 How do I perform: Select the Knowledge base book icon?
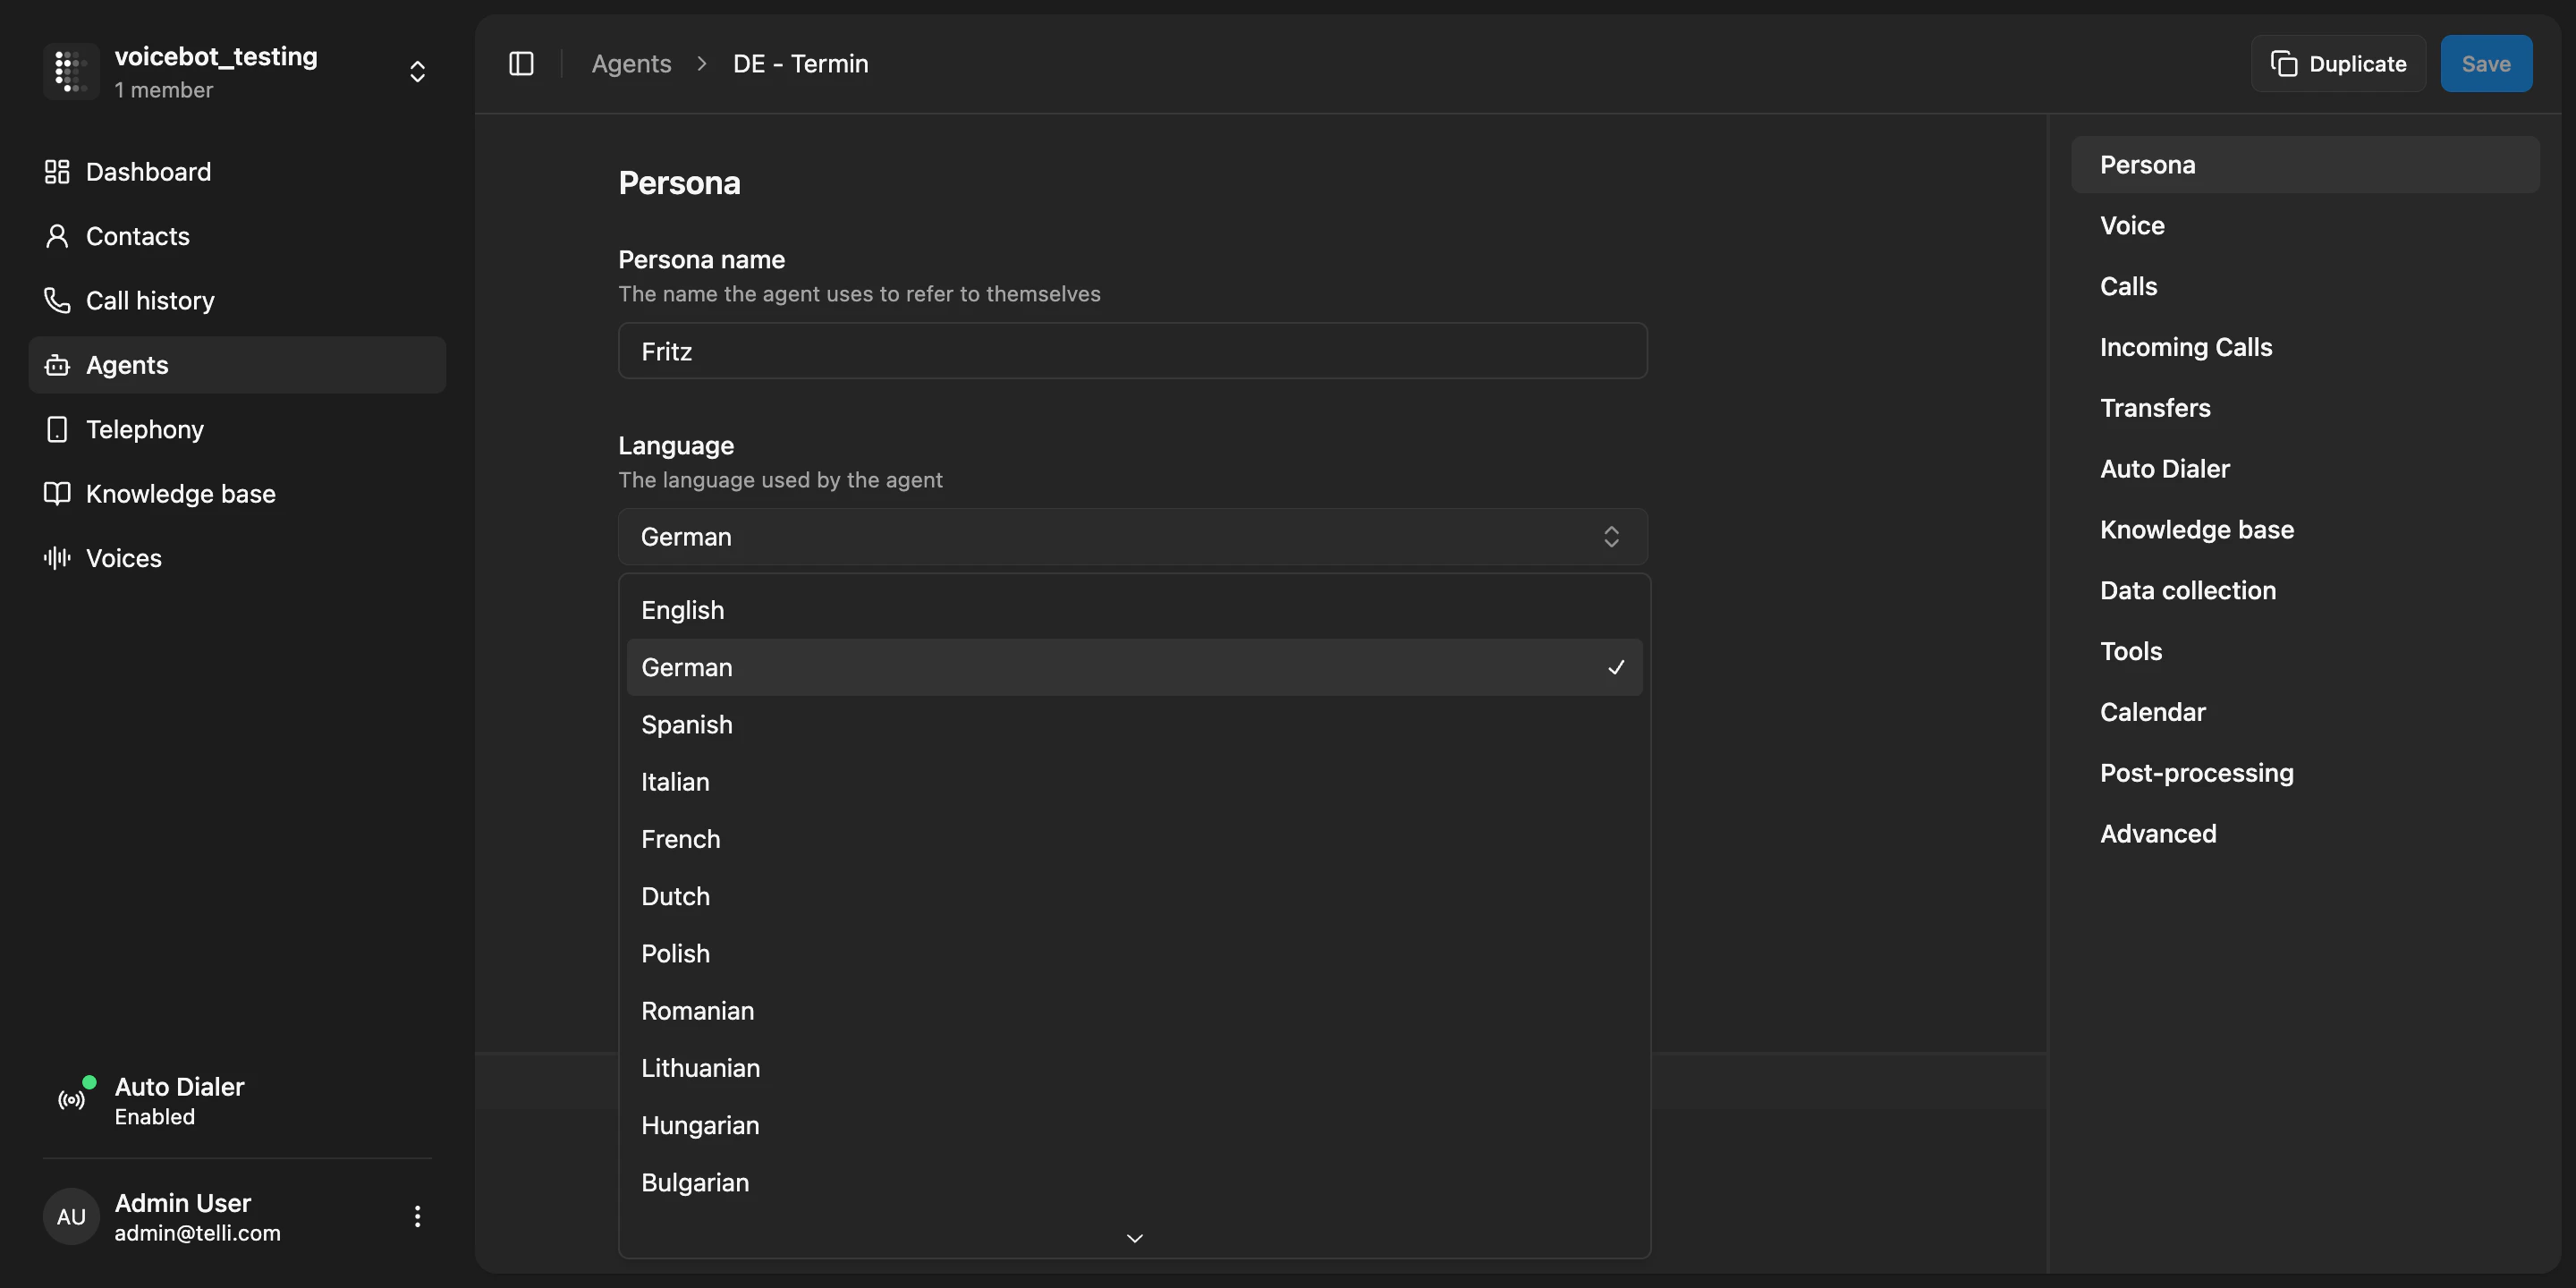57,493
